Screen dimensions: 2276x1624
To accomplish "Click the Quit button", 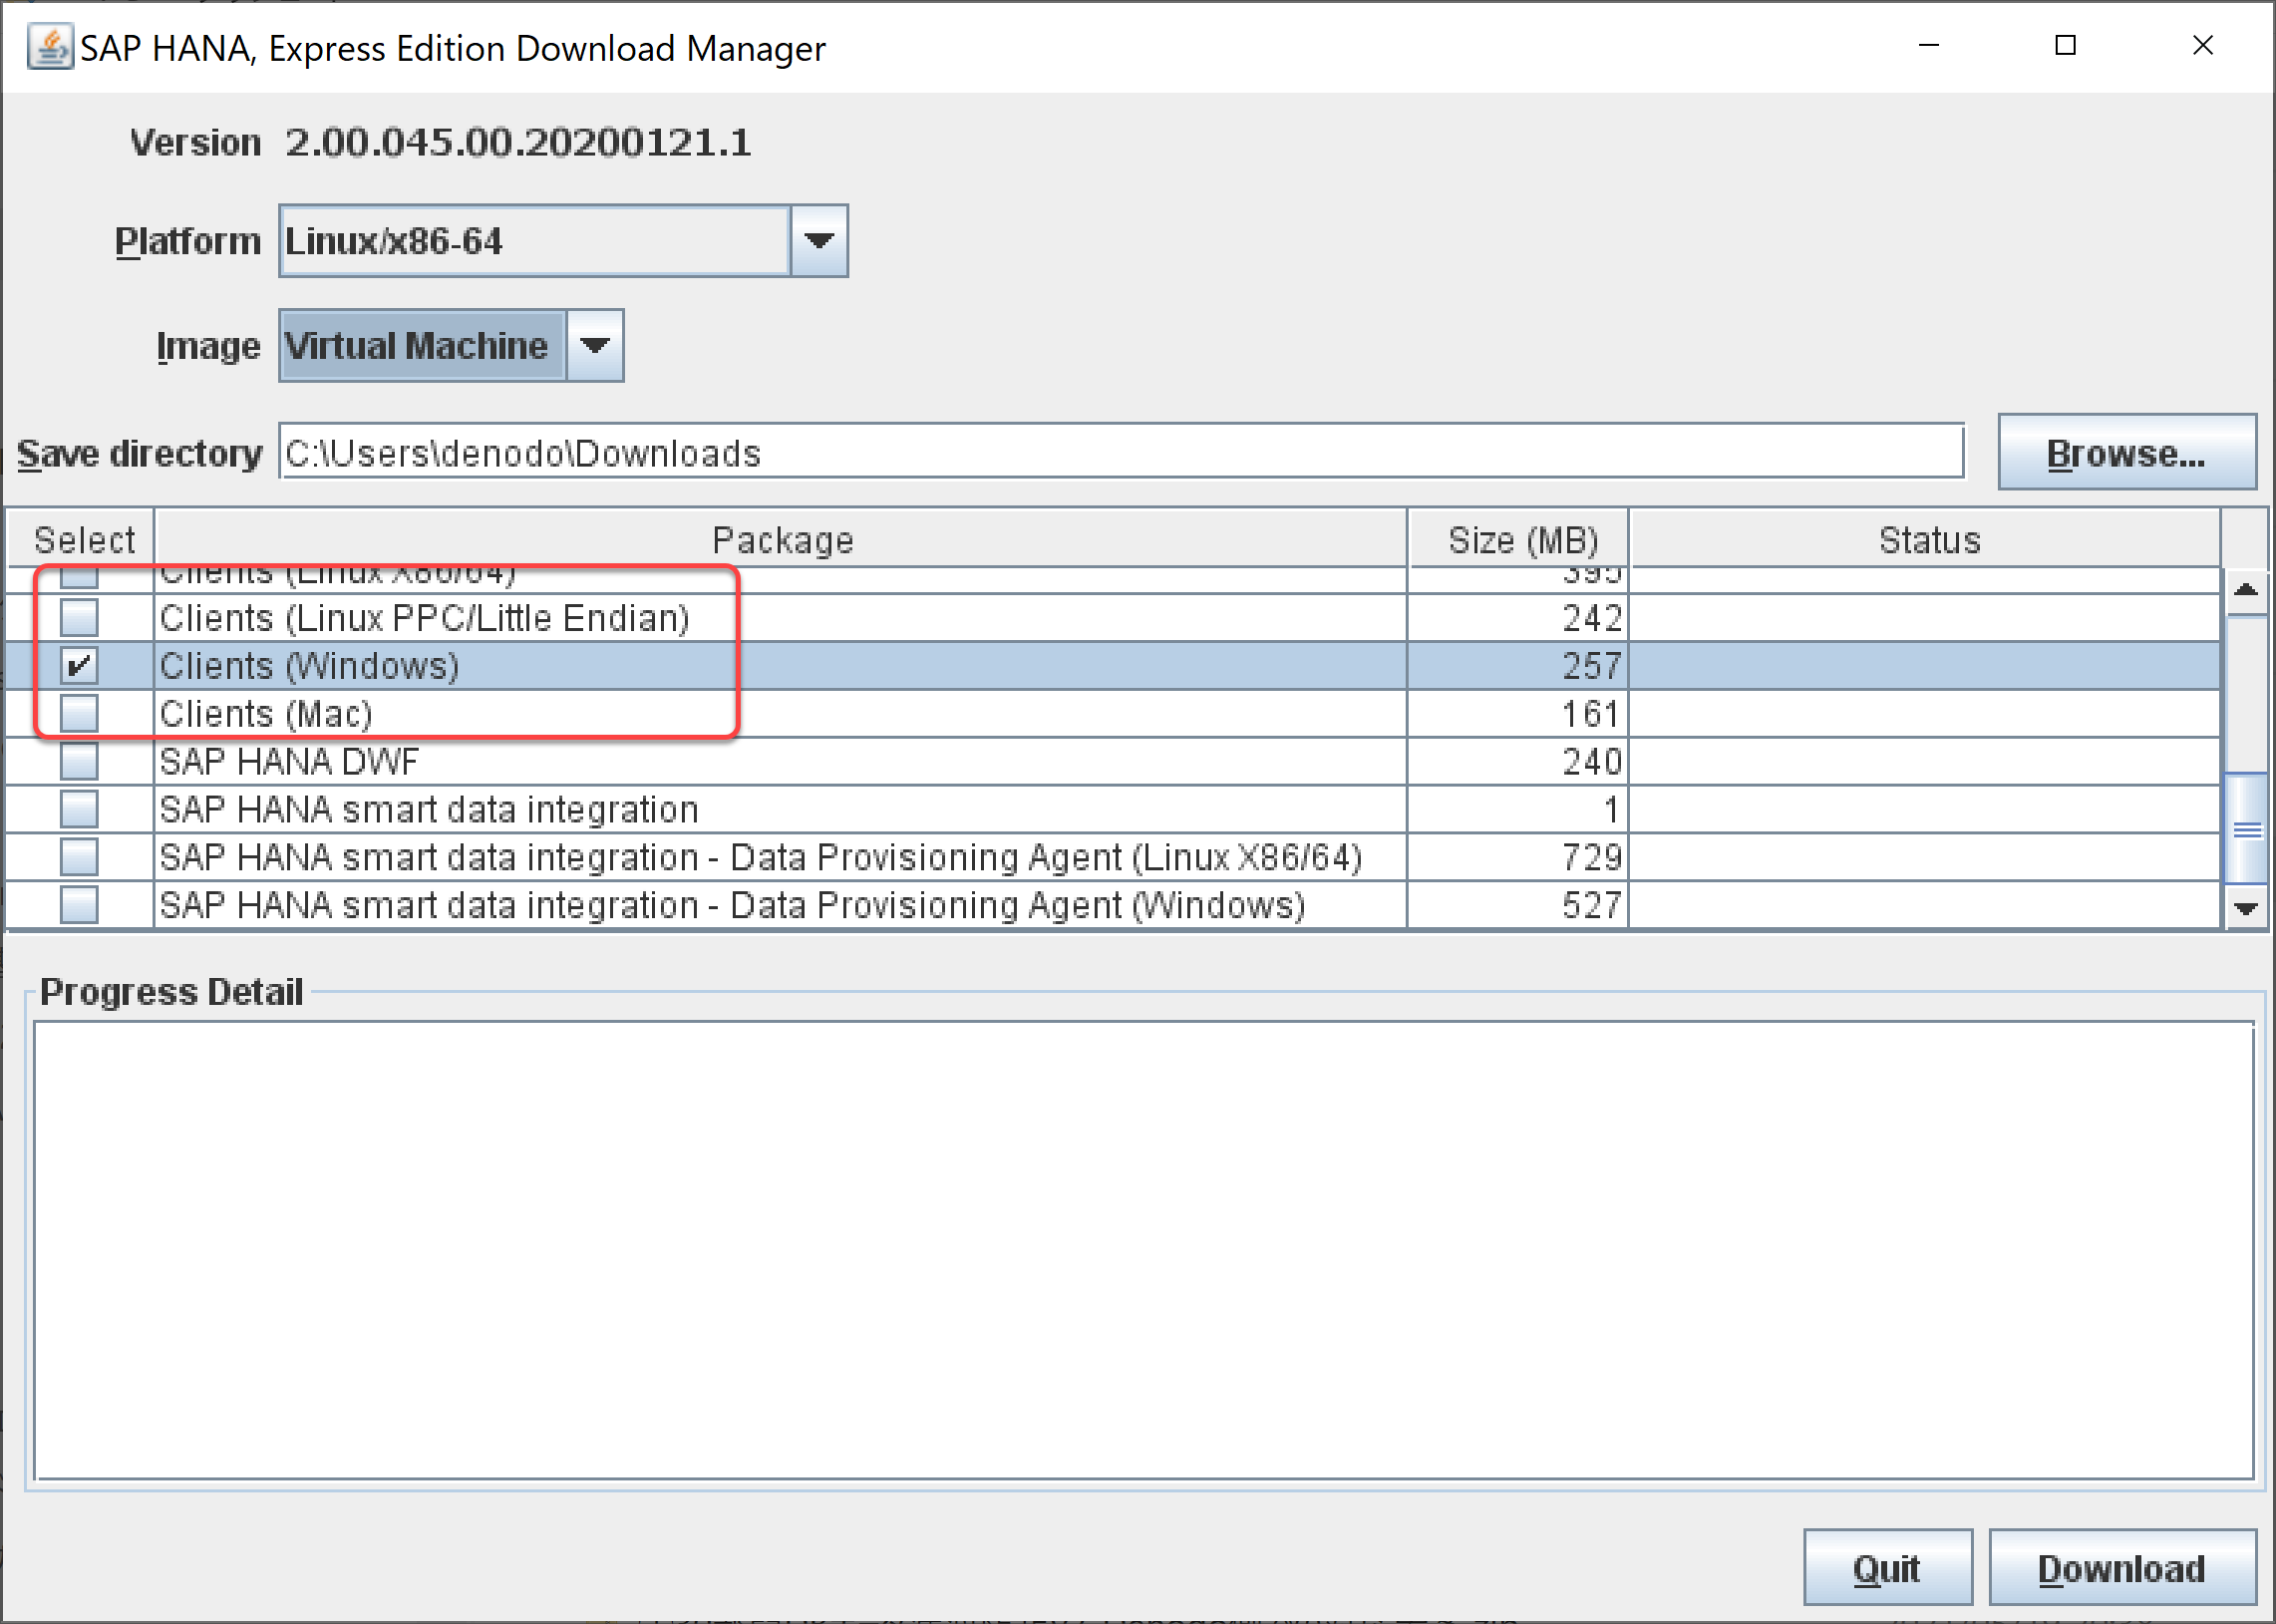I will 1887,1568.
